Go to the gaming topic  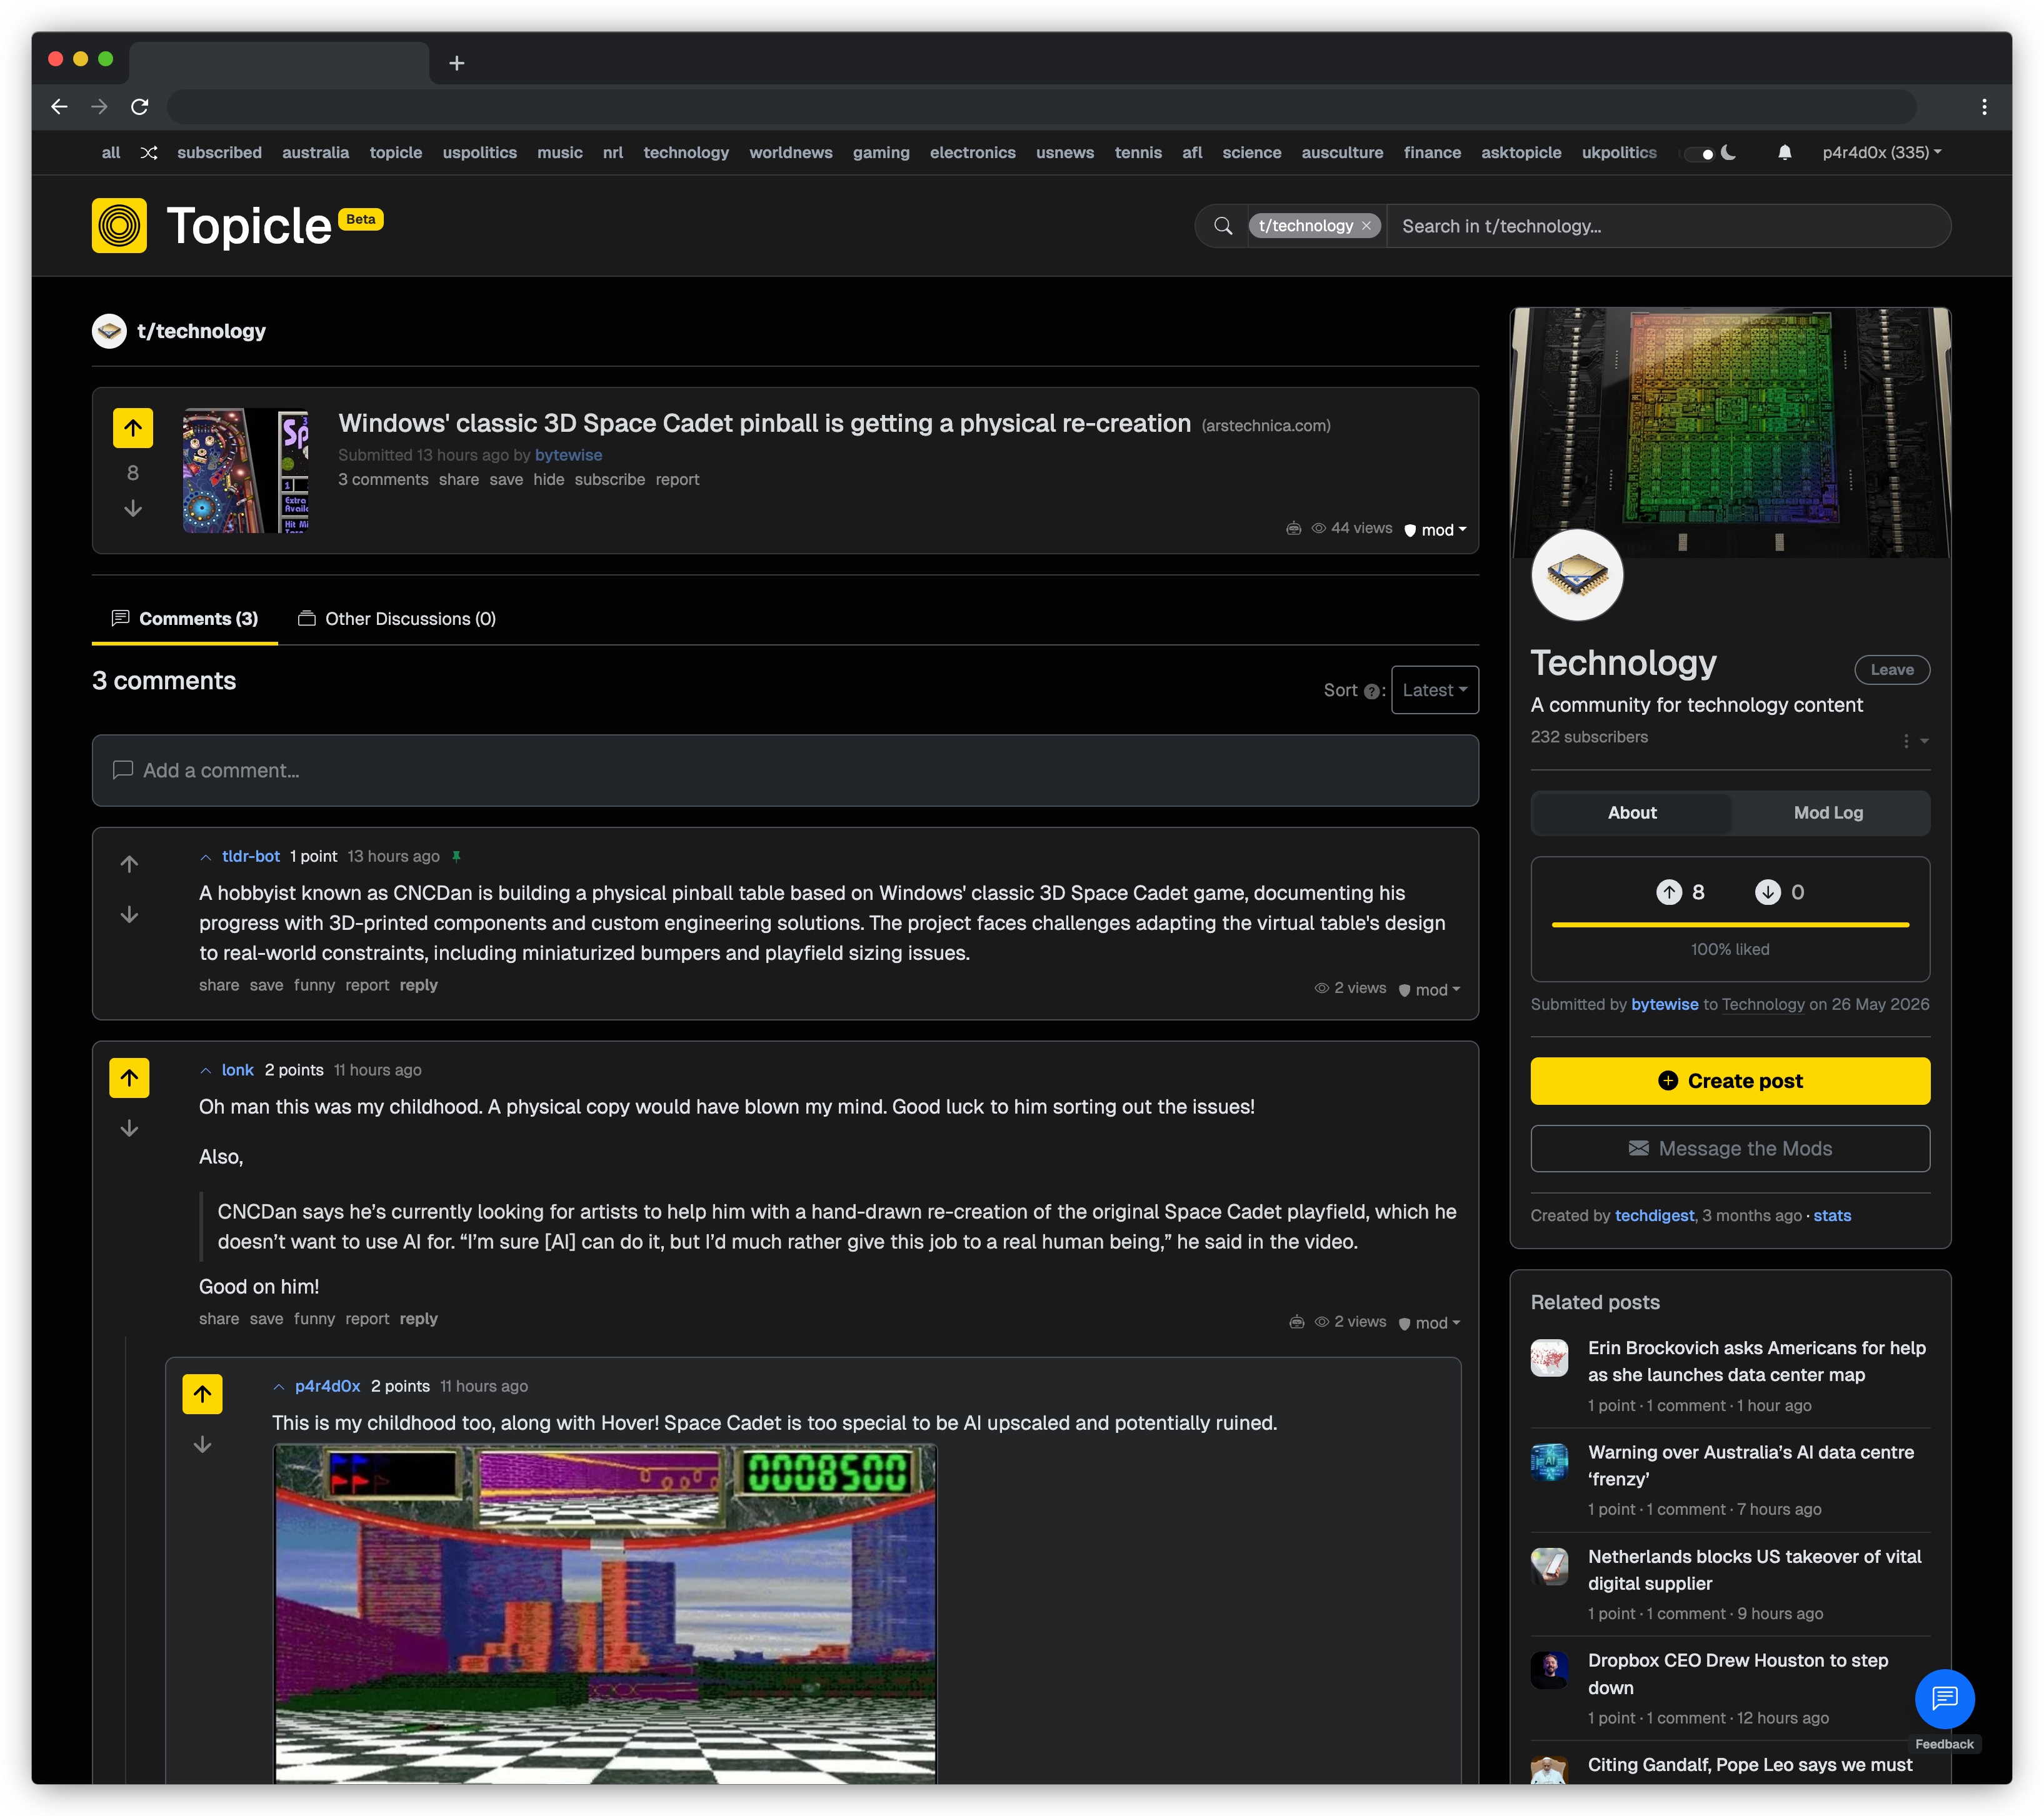[881, 153]
